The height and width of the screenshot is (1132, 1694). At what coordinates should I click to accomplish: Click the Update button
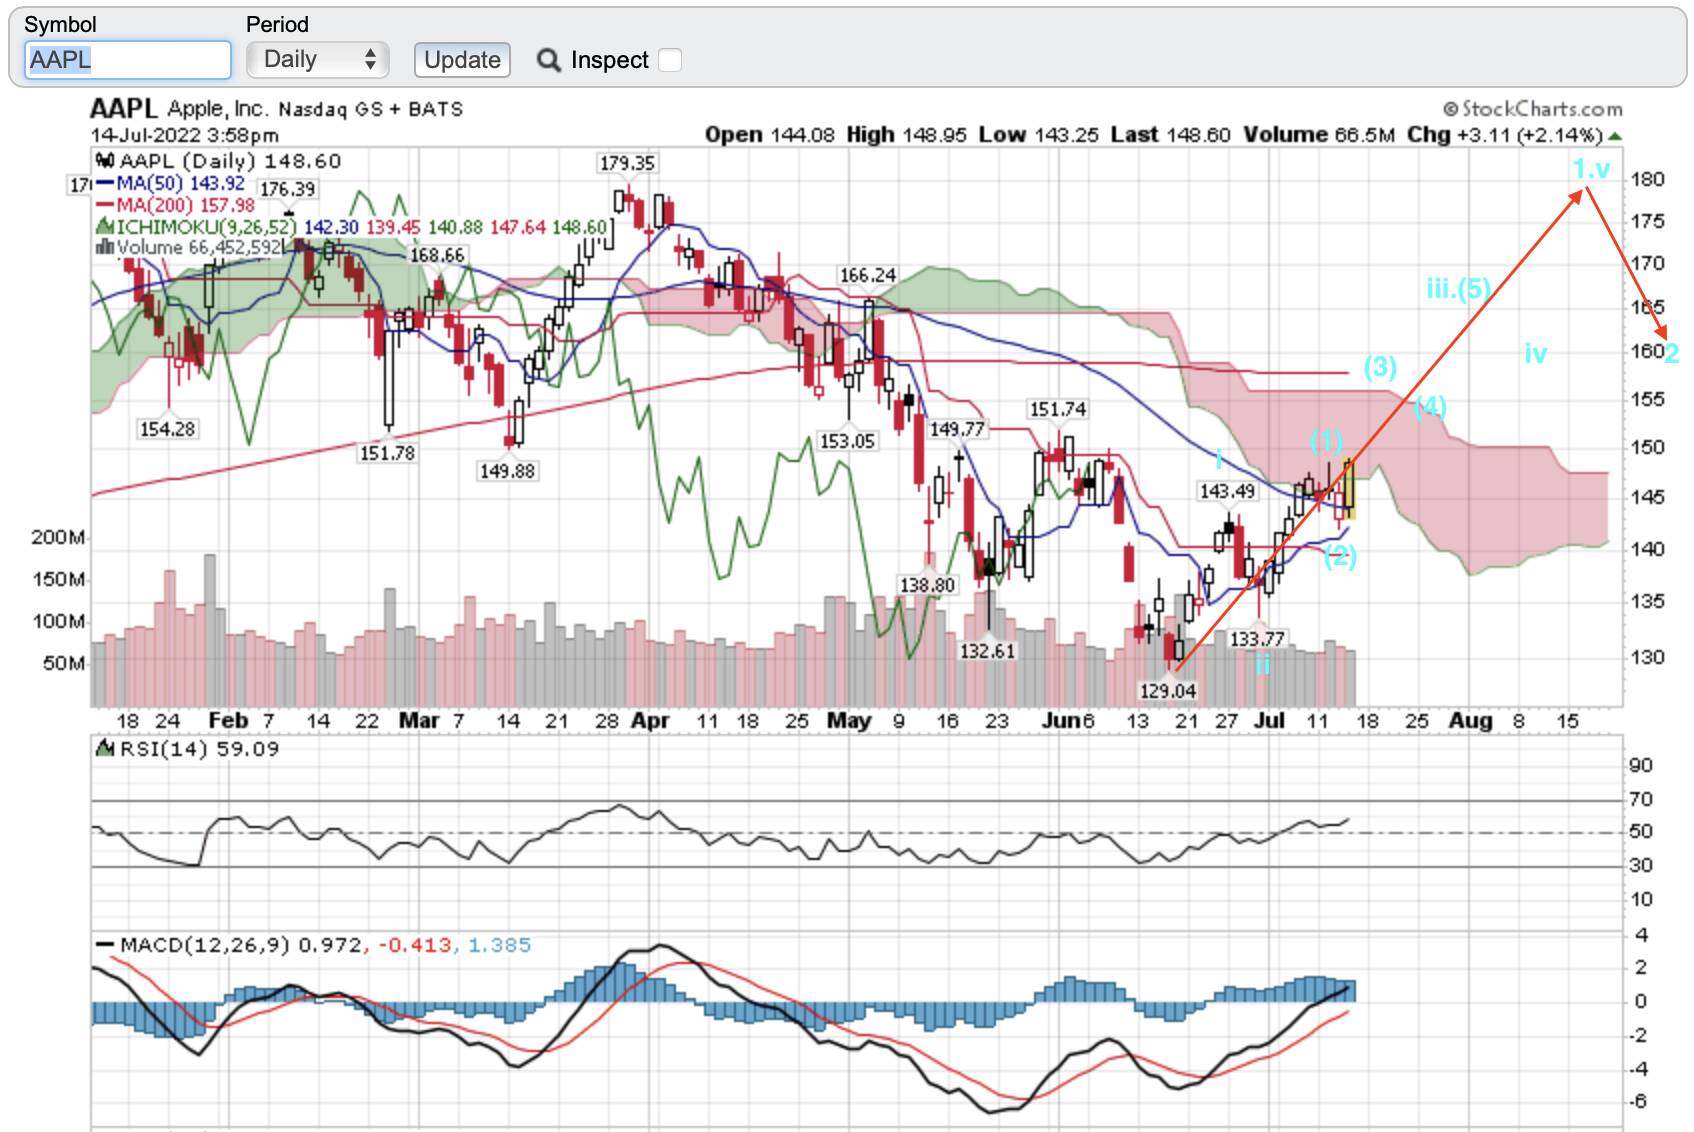point(462,60)
